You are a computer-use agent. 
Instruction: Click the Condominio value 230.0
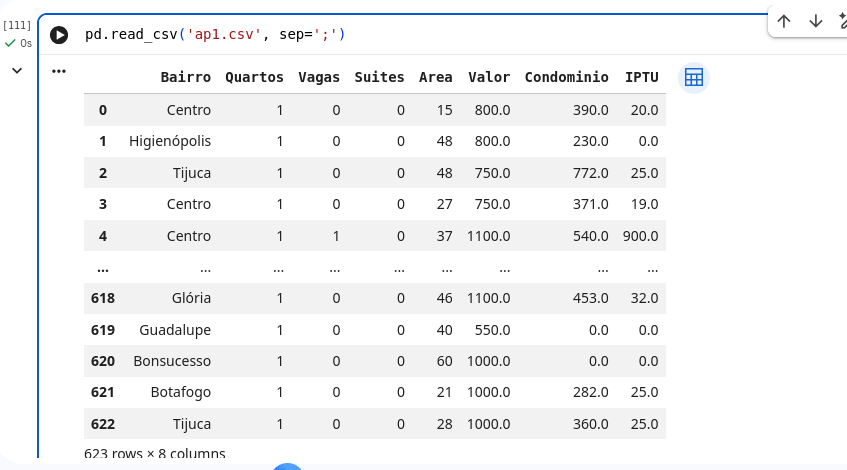point(590,142)
